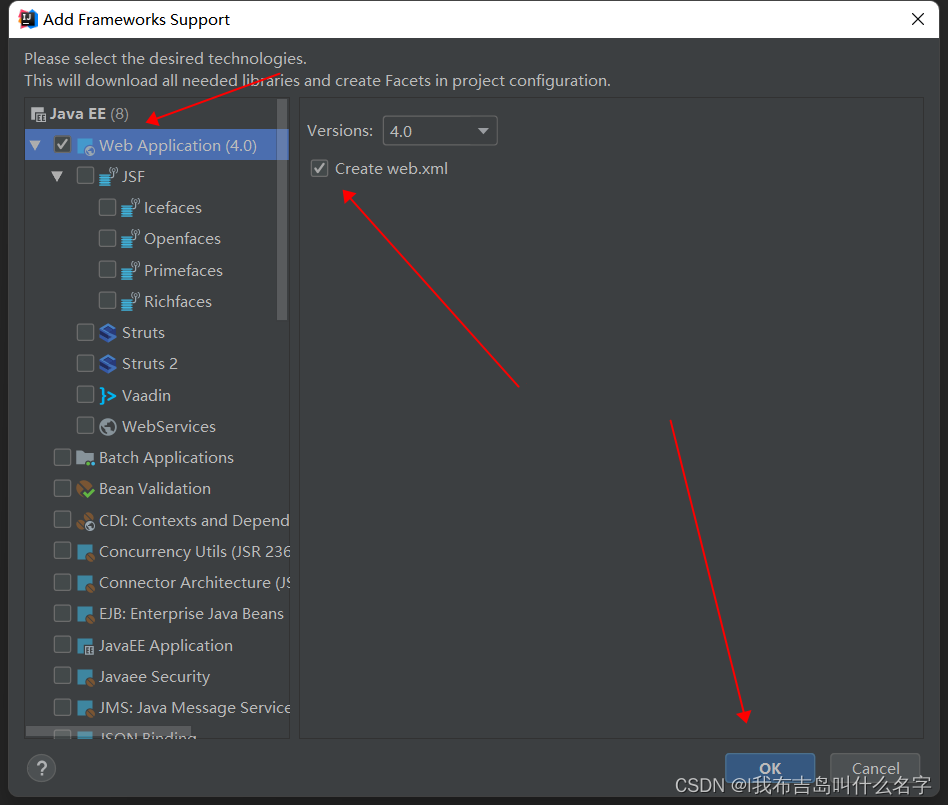Click the Java EE group icon
This screenshot has height=805, width=948.
coord(38,114)
